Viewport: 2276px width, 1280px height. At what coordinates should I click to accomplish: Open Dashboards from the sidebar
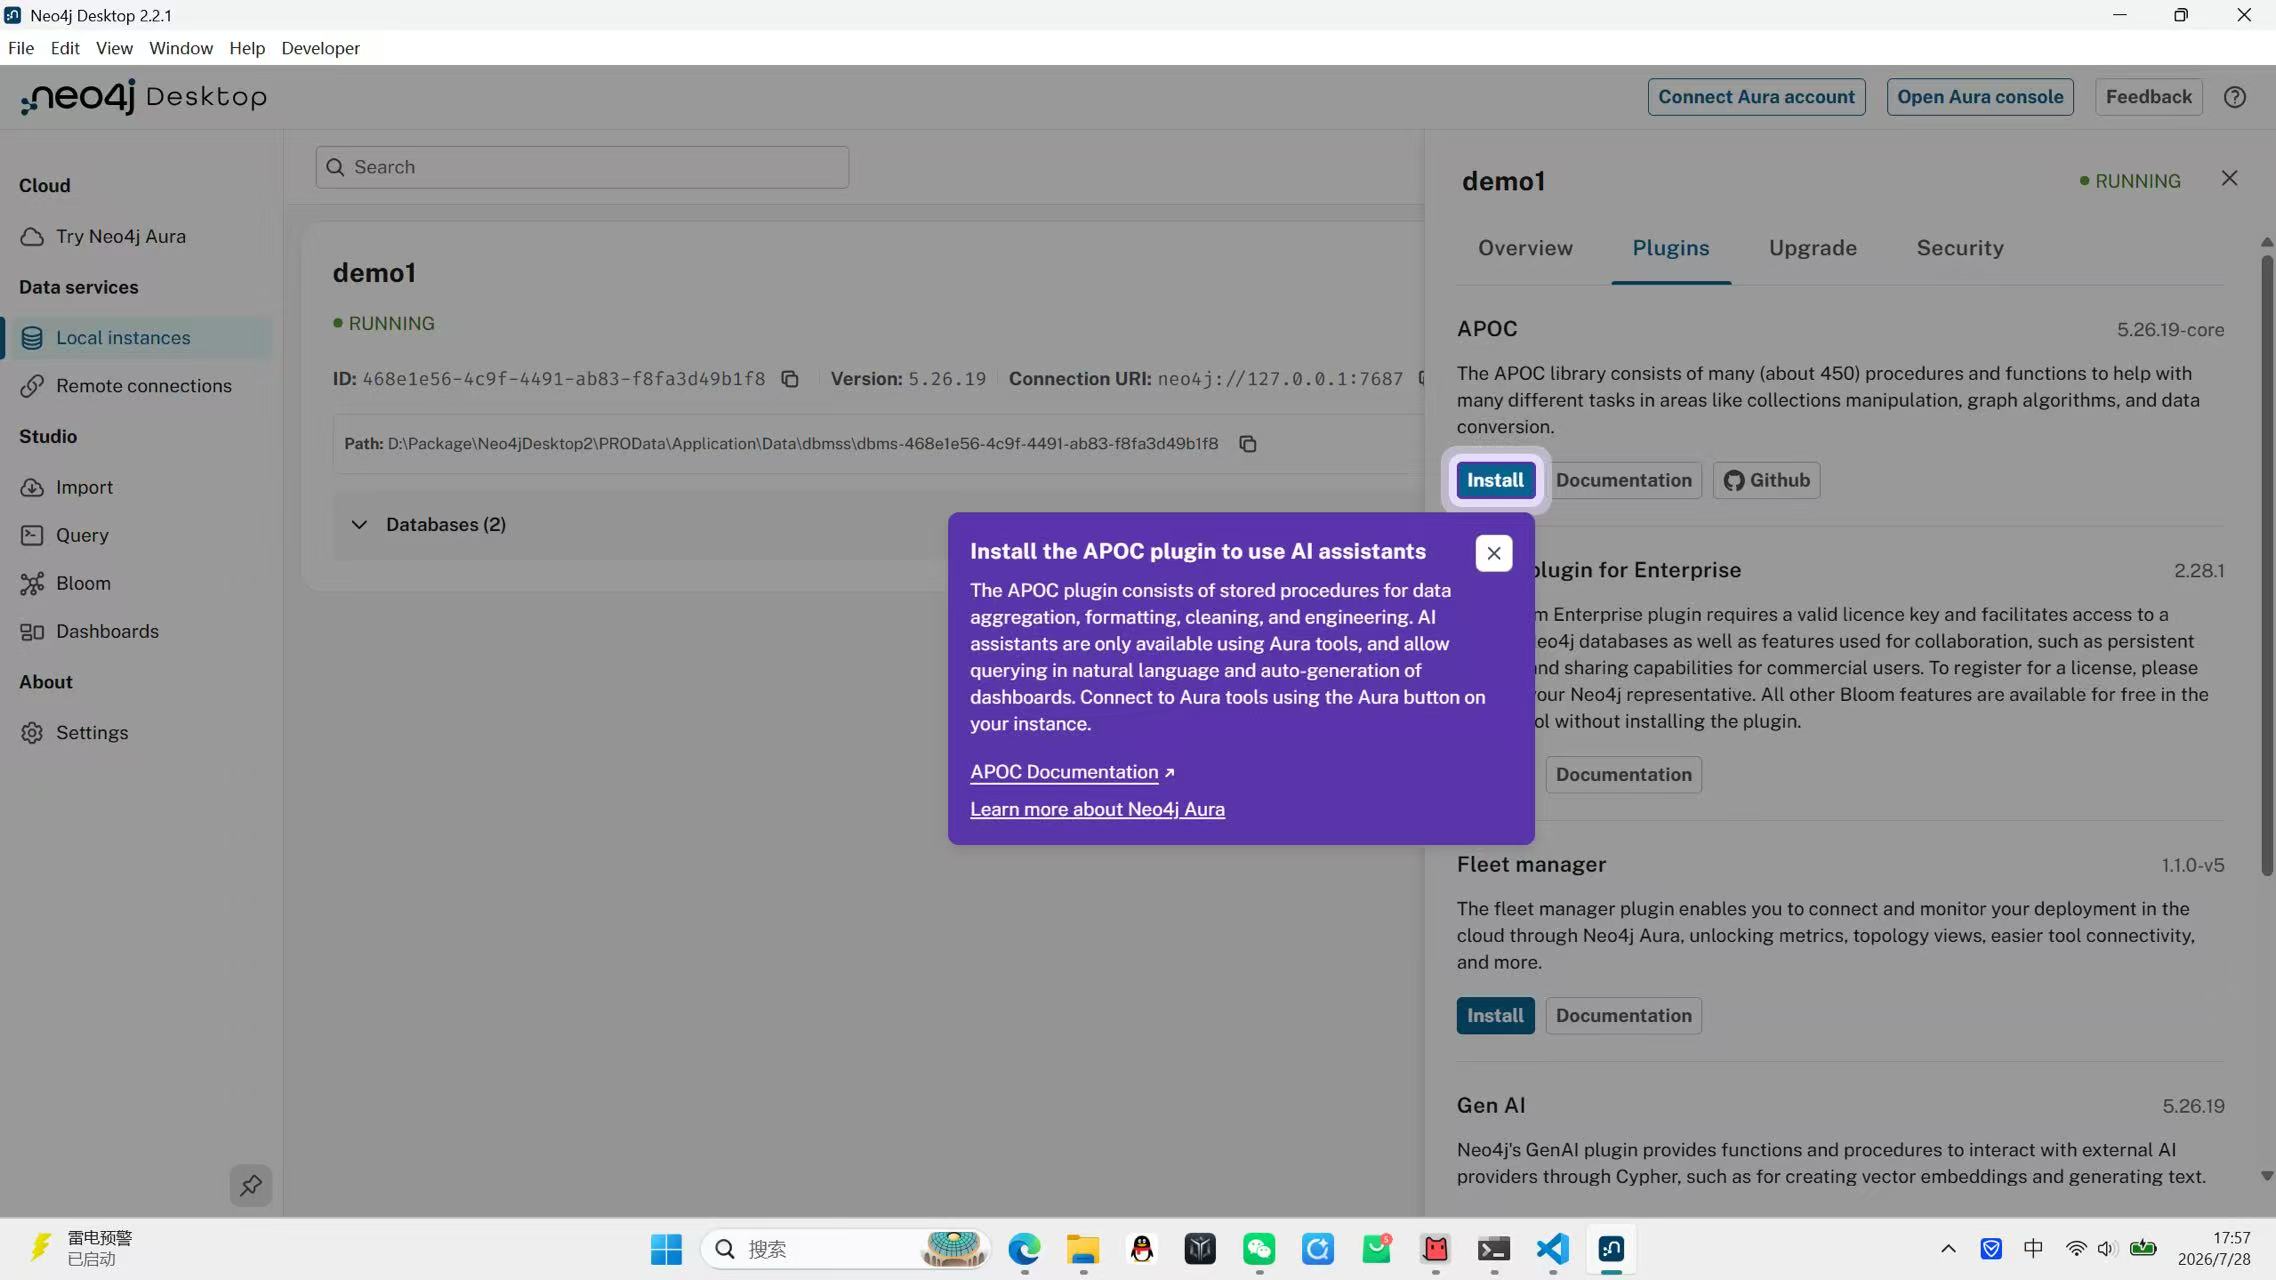pos(107,632)
